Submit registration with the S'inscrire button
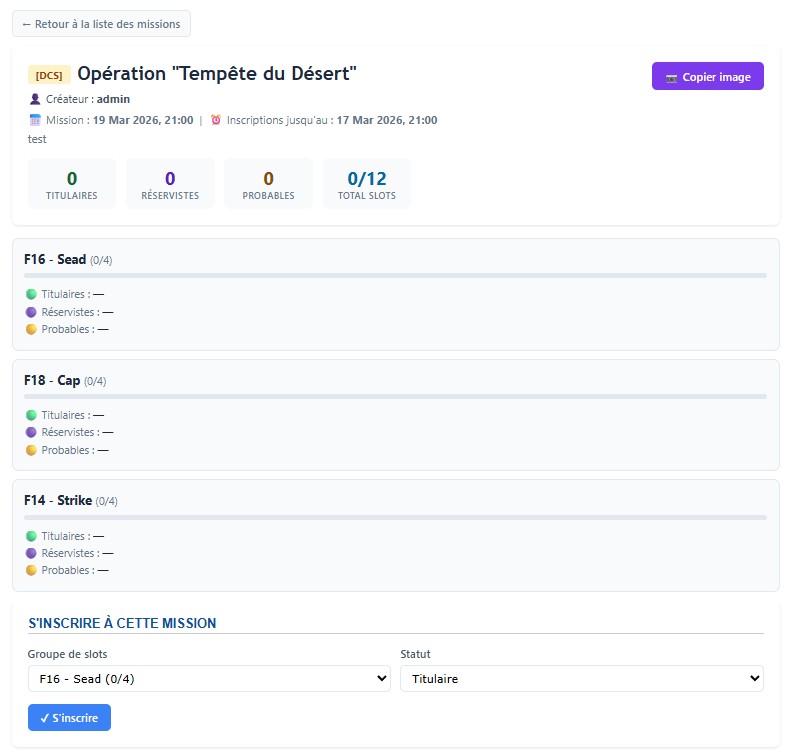The width and height of the screenshot is (811, 752). coord(69,718)
